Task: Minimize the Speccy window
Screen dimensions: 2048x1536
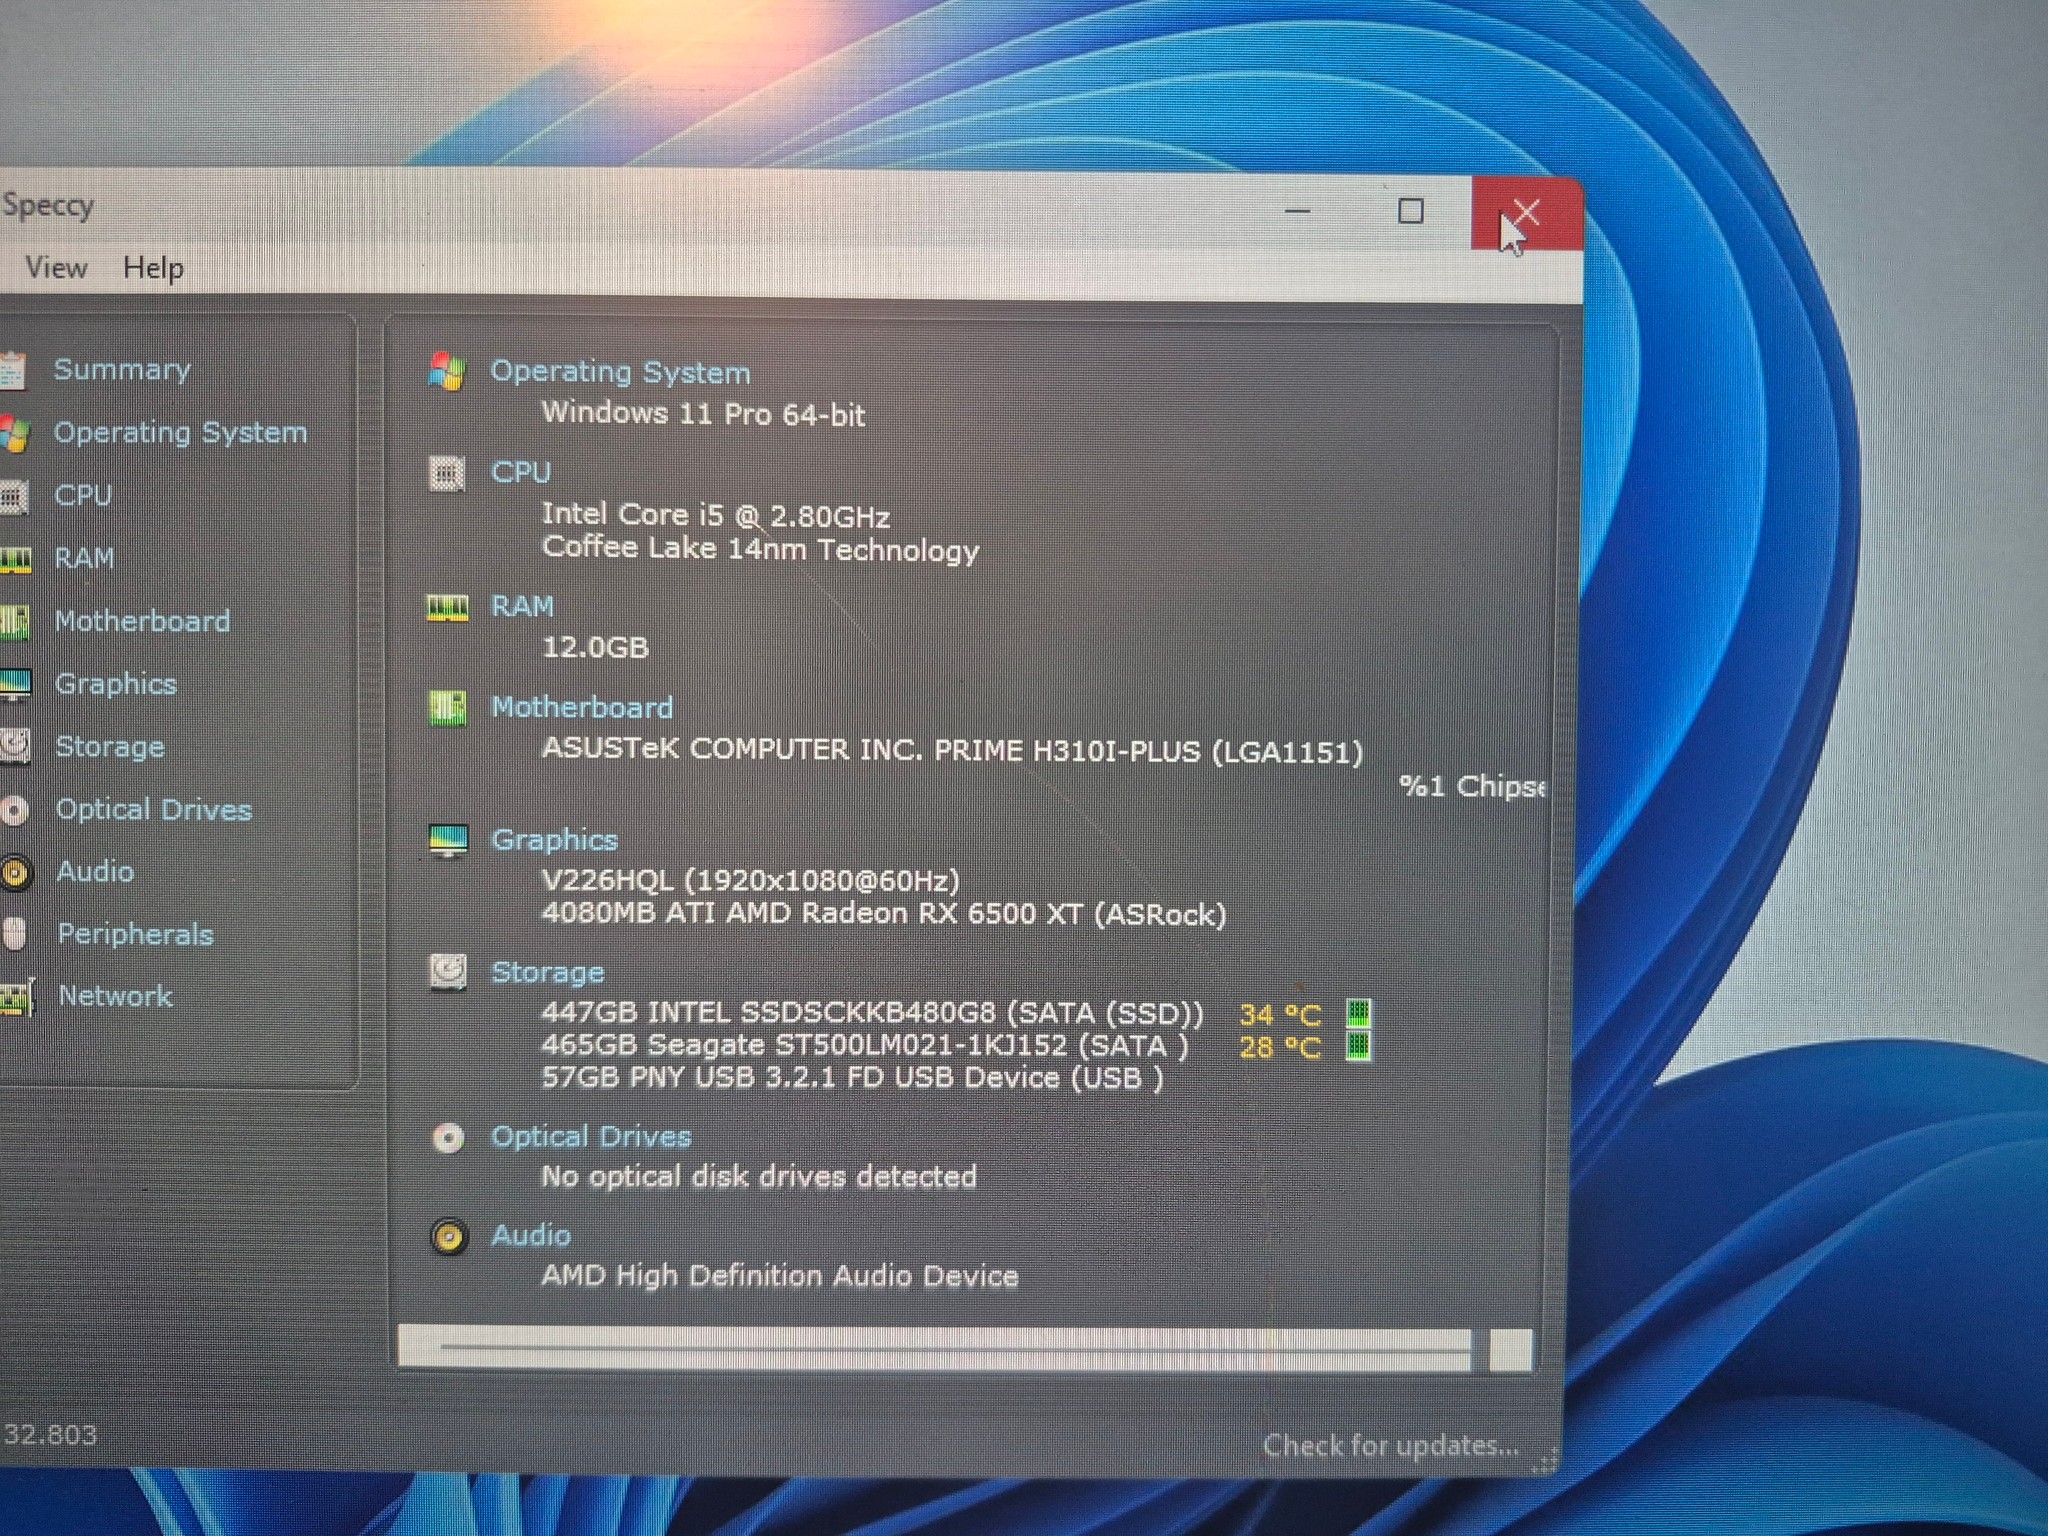Action: (x=1298, y=211)
